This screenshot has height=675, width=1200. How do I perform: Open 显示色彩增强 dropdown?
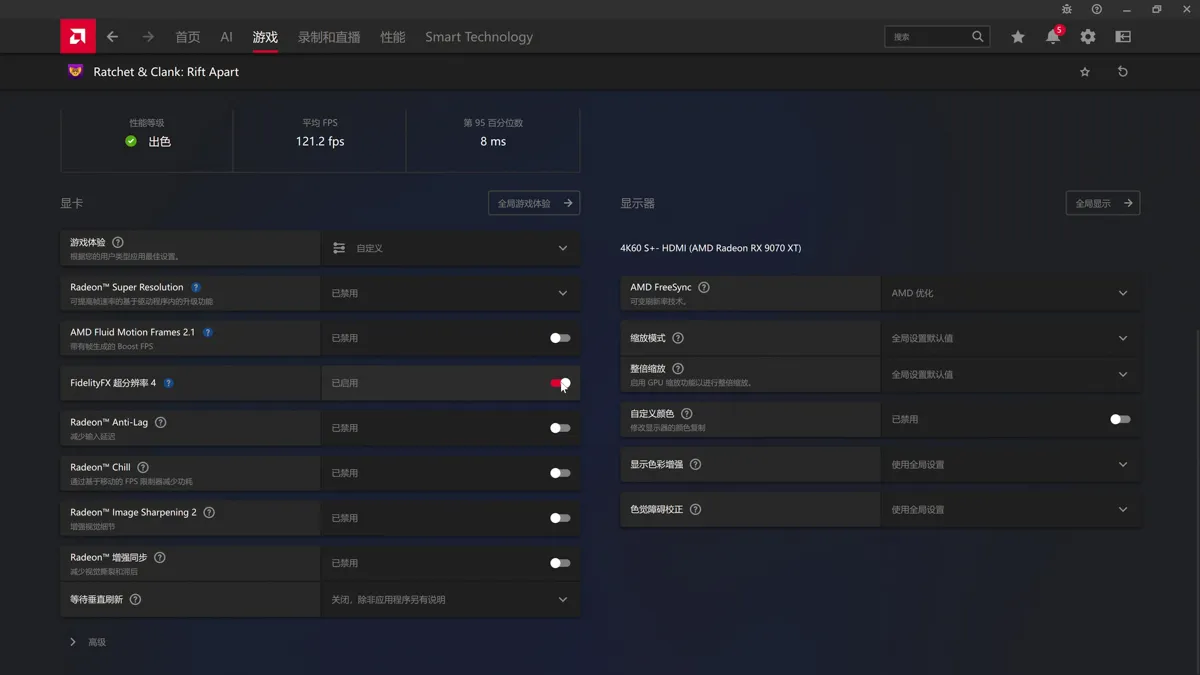pyautogui.click(x=1010, y=464)
